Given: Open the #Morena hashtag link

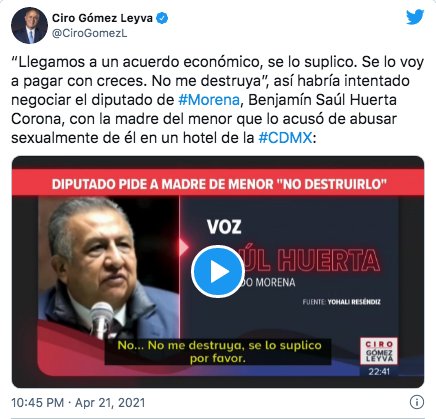Looking at the screenshot, I should (209, 100).
